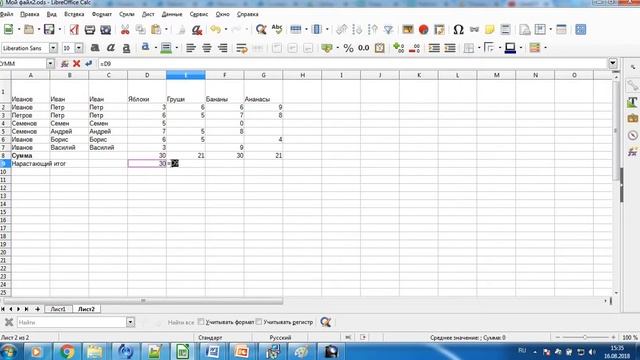Increase indent icon
This screenshot has width=640, height=360.
(x=434, y=48)
